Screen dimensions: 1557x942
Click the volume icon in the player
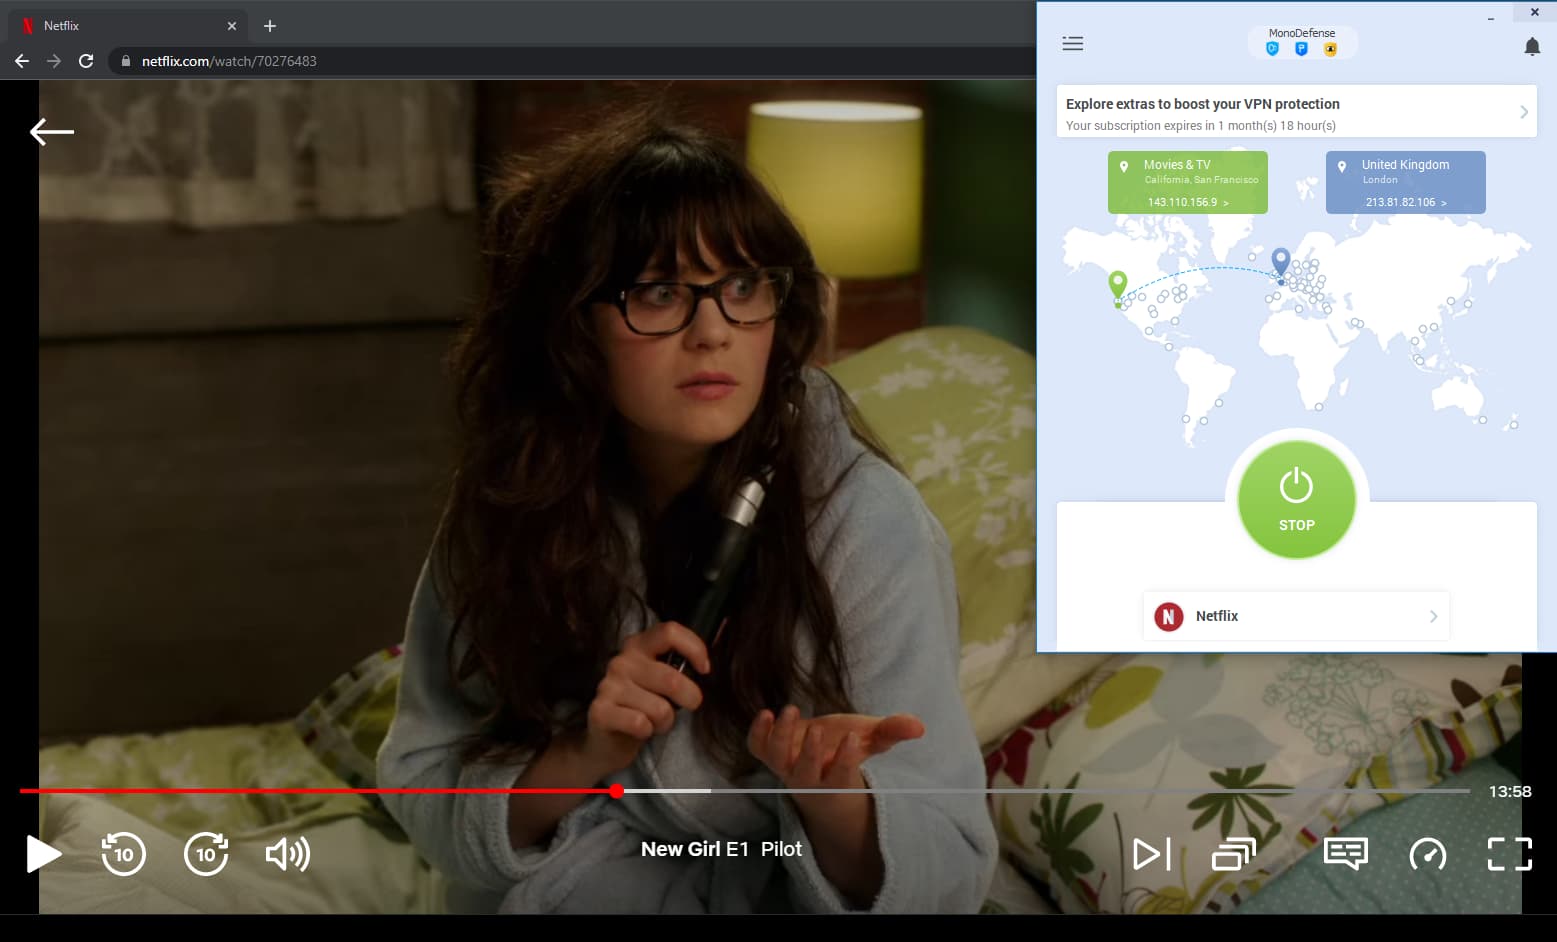tap(287, 854)
